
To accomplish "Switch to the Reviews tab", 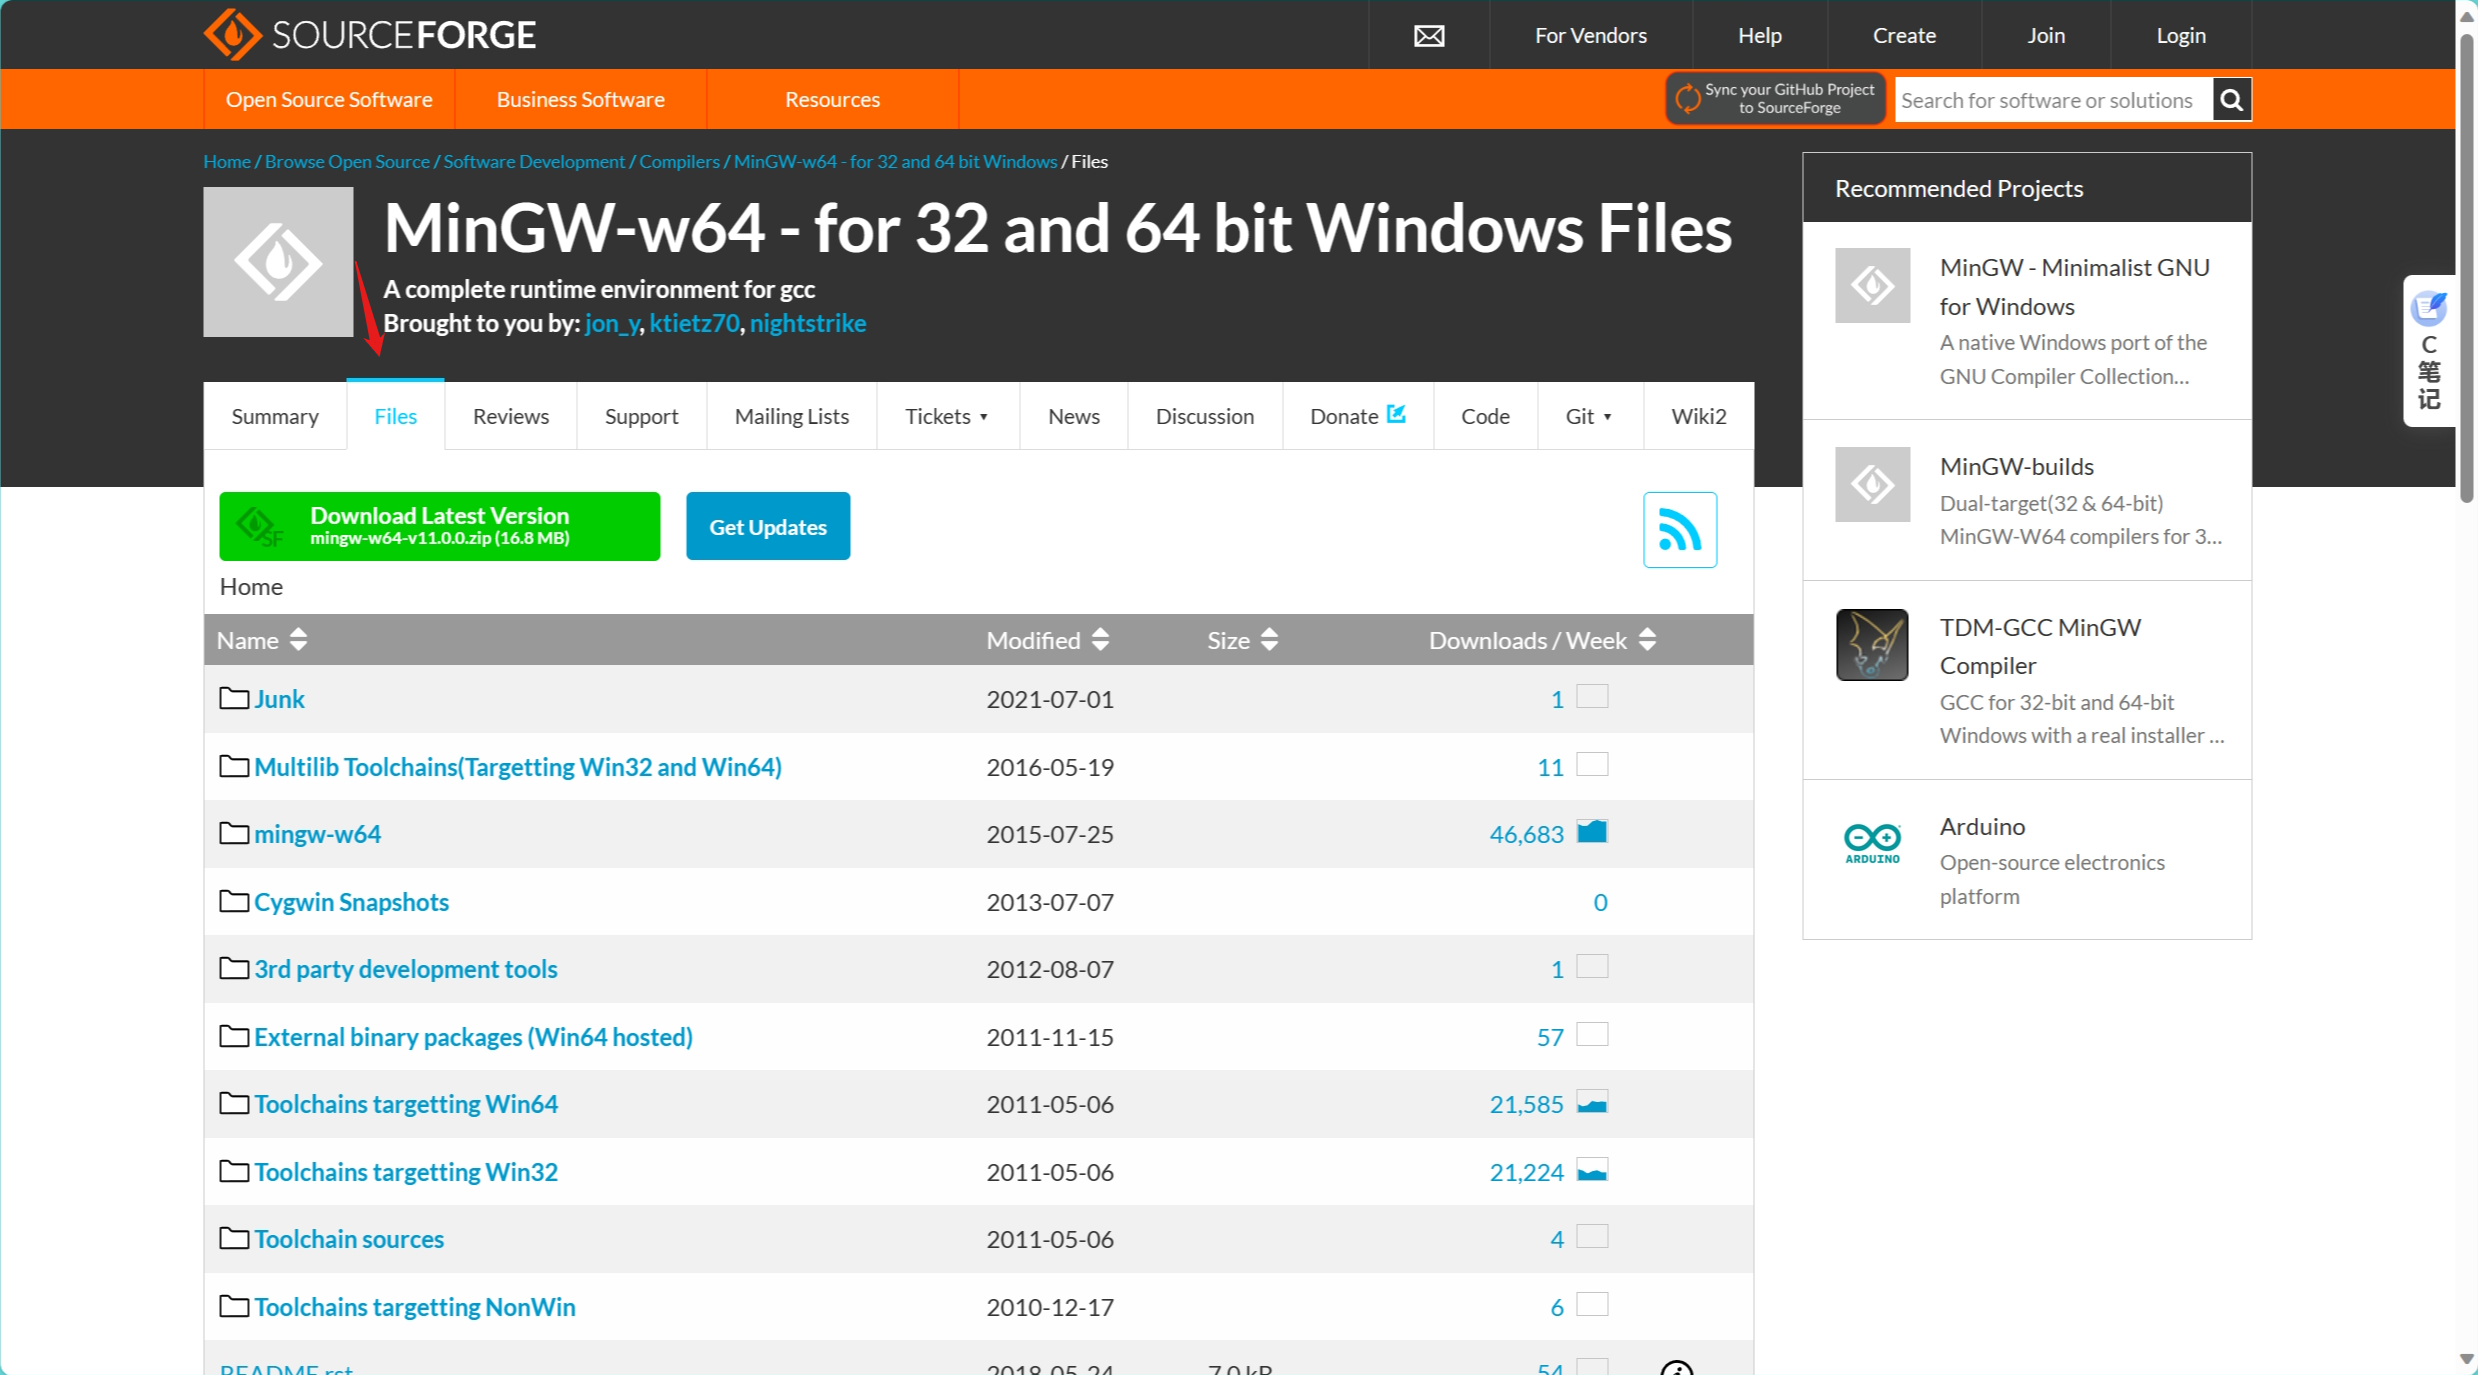I will pos(511,415).
